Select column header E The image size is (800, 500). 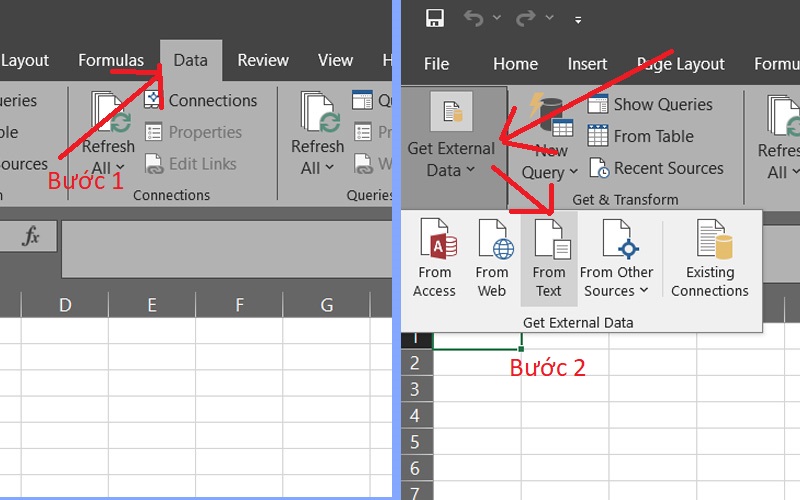coord(151,305)
